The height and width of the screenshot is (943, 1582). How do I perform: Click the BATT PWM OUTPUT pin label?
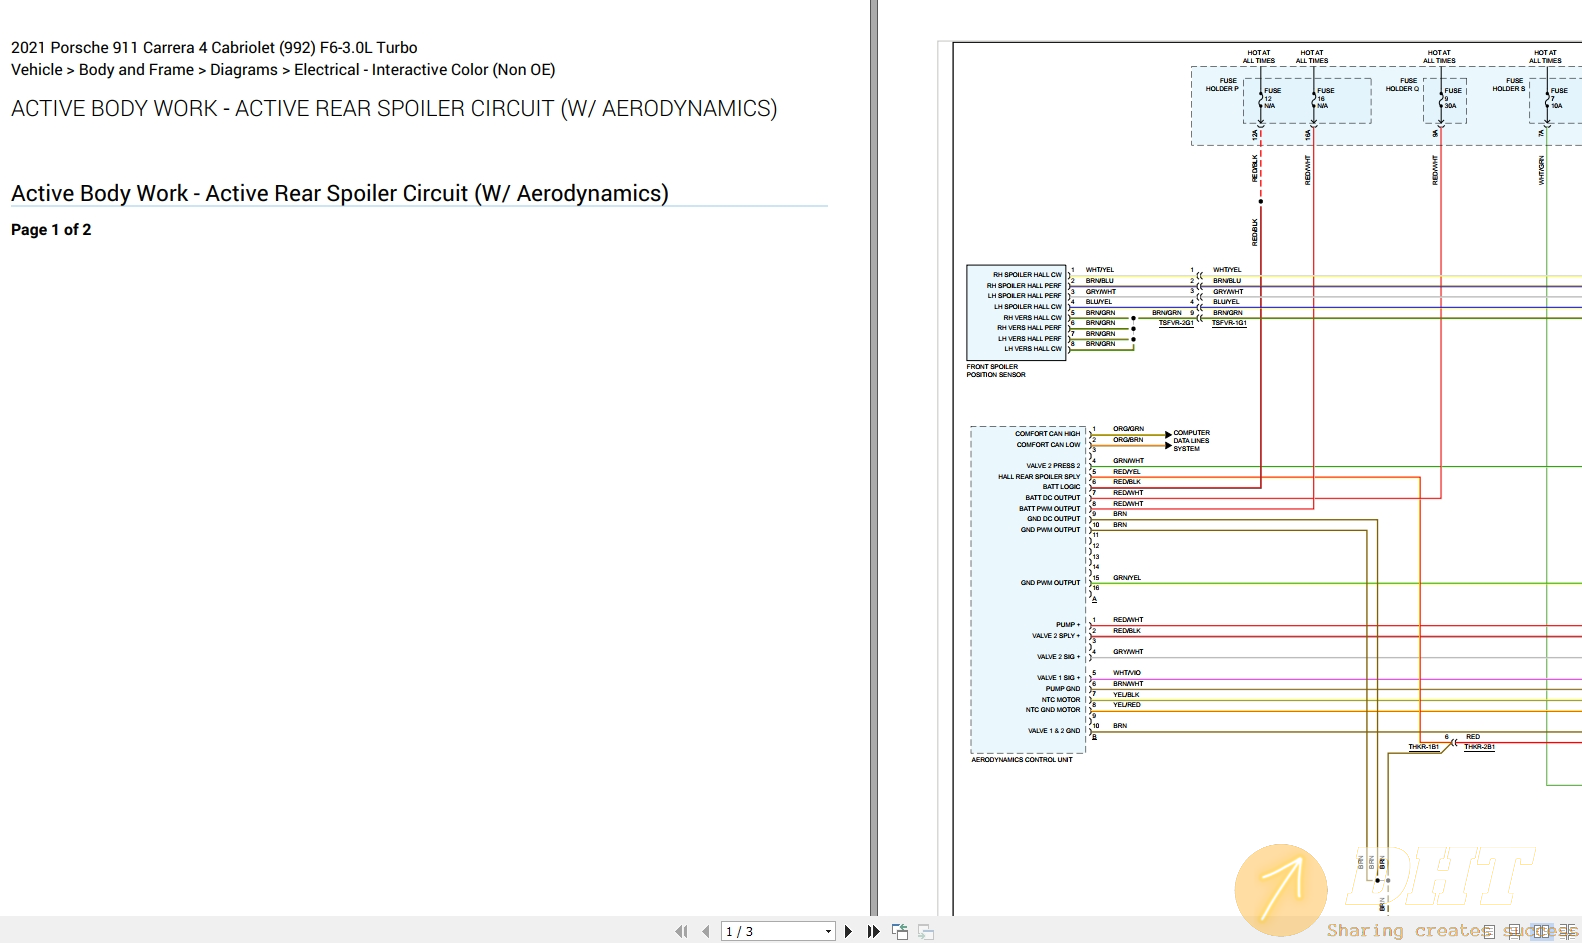(1050, 509)
